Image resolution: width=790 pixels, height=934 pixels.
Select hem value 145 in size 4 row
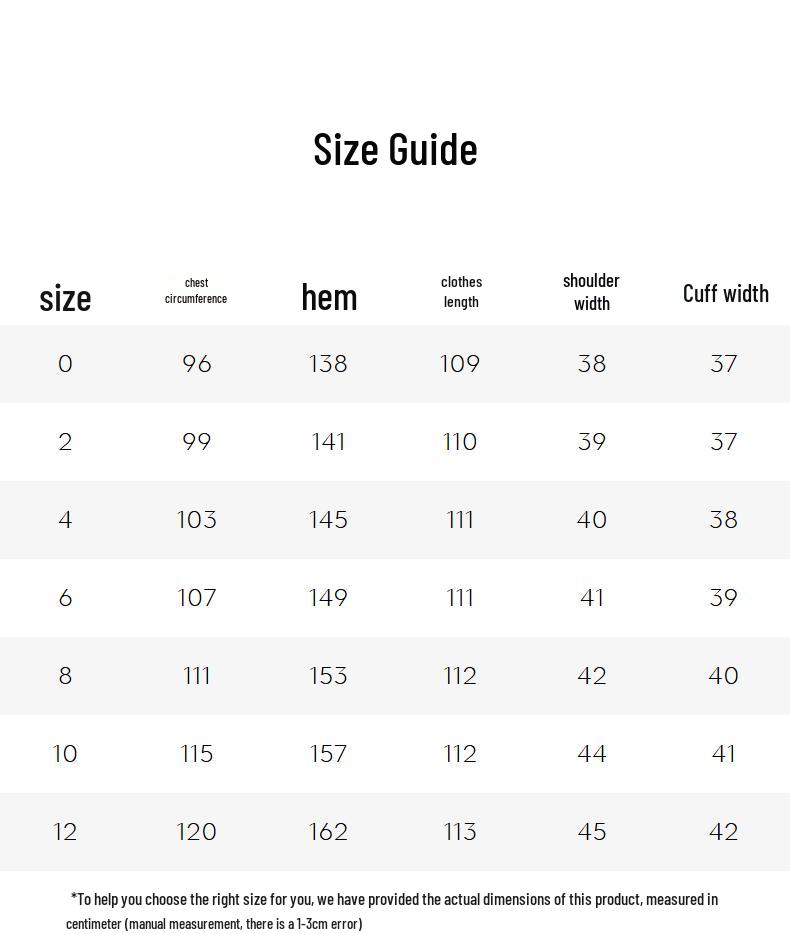coord(328,520)
